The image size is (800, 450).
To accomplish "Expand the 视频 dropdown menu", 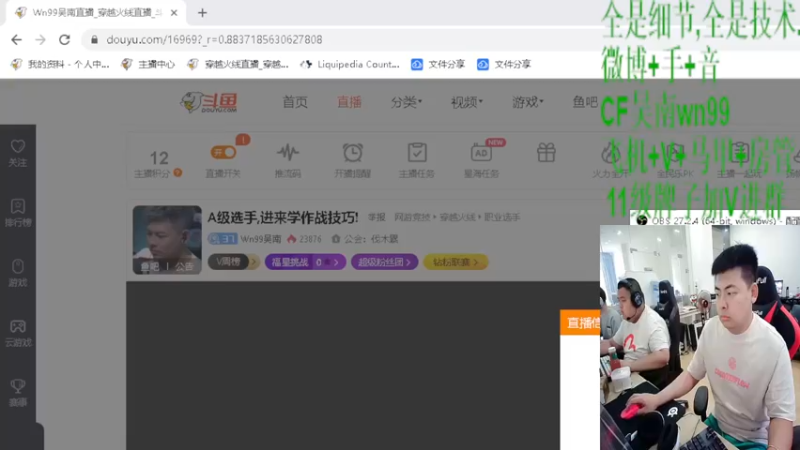I will 466,102.
